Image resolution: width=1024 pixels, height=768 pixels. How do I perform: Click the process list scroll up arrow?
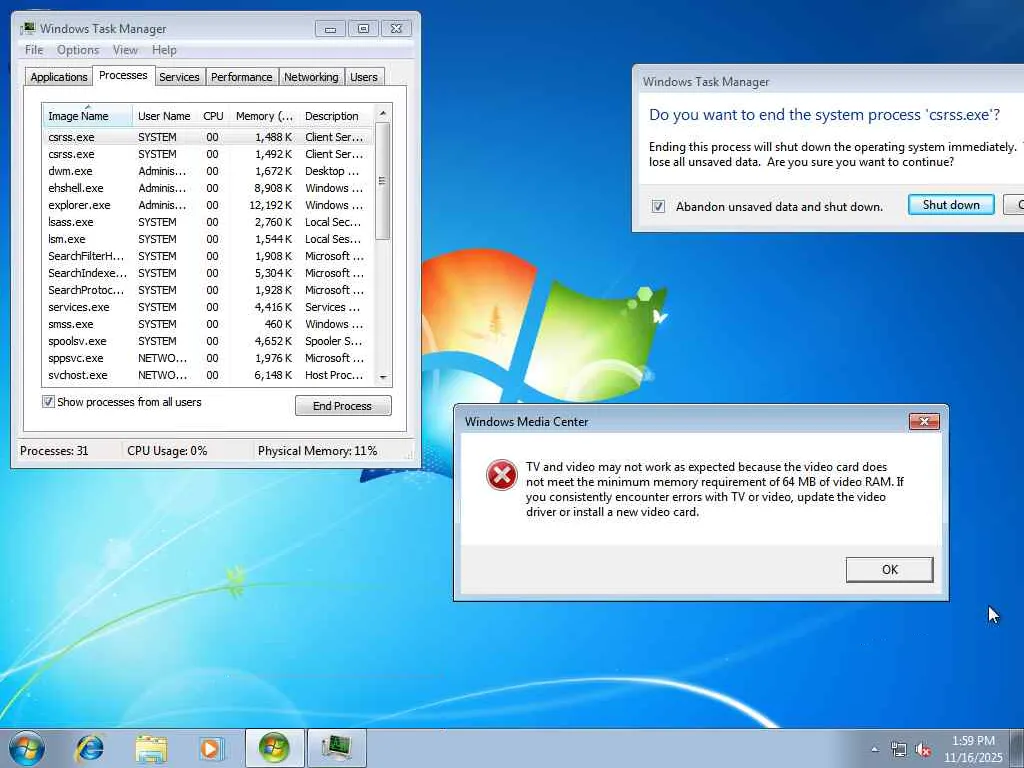tap(383, 114)
